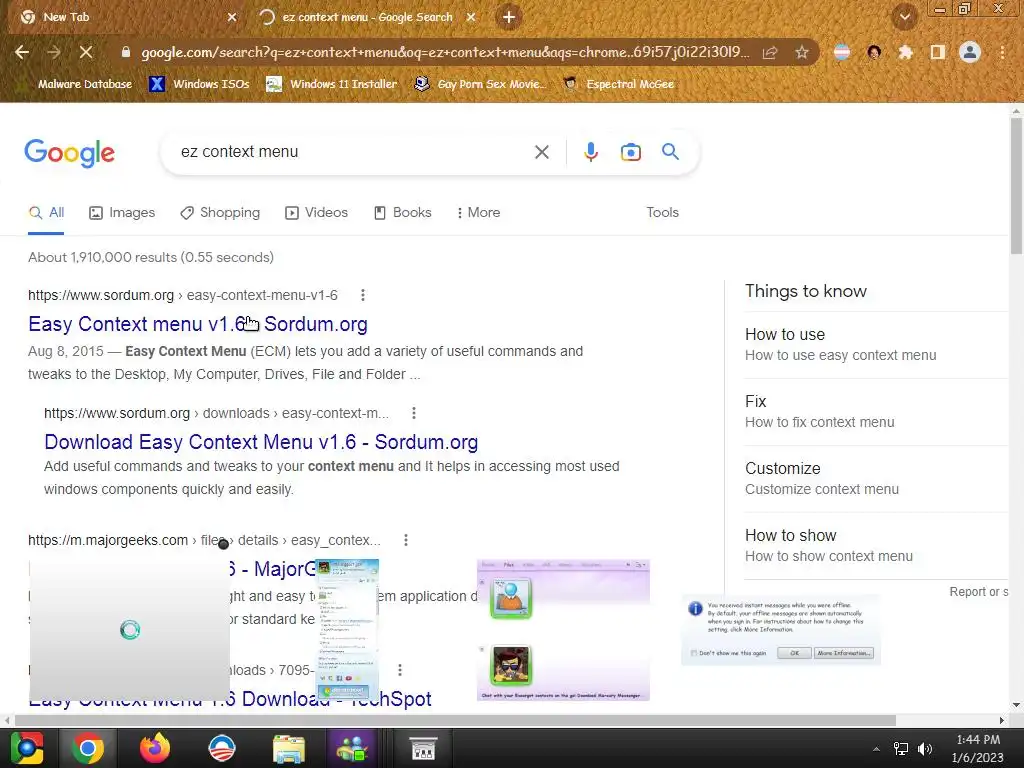The height and width of the screenshot is (768, 1024).
Task: Click the vertical page scrollbar thumb
Action: pos(1016,185)
